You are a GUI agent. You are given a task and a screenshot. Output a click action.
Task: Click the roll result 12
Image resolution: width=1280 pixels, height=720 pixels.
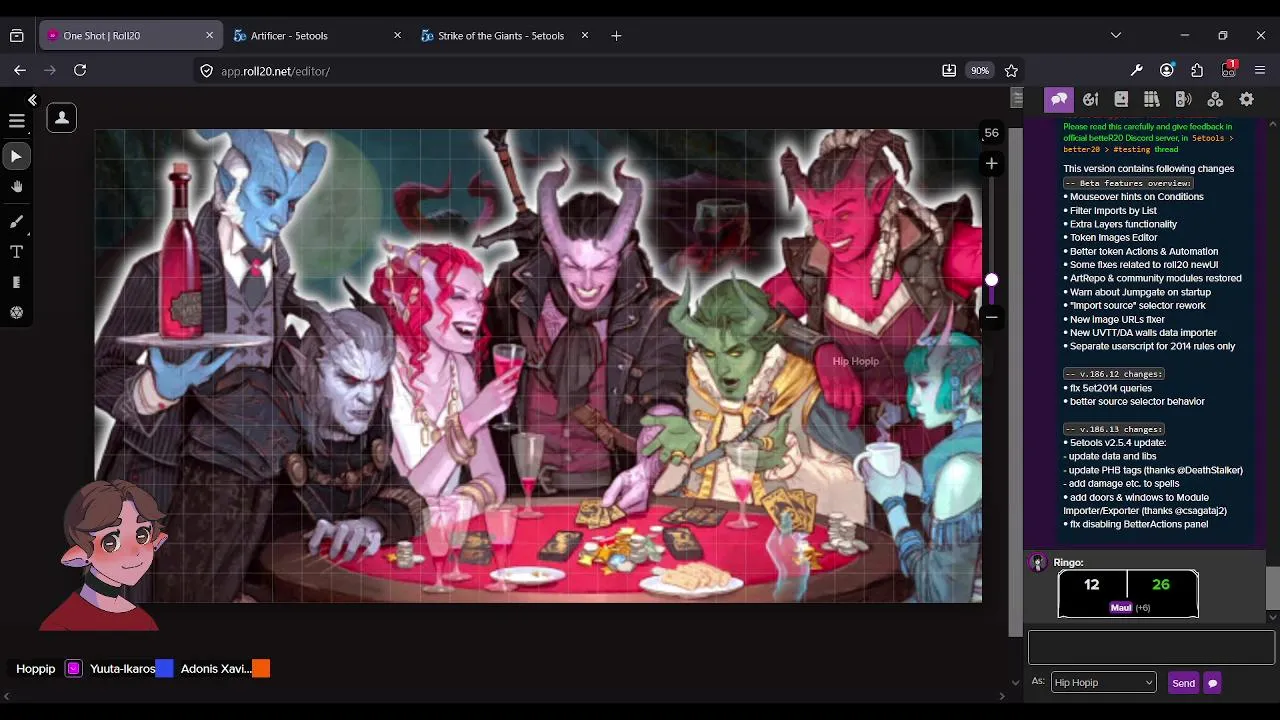pos(1092,585)
